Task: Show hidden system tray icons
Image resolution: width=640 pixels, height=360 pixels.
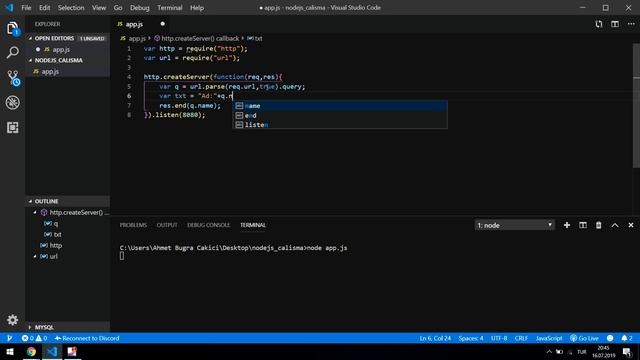Action: click(x=549, y=351)
